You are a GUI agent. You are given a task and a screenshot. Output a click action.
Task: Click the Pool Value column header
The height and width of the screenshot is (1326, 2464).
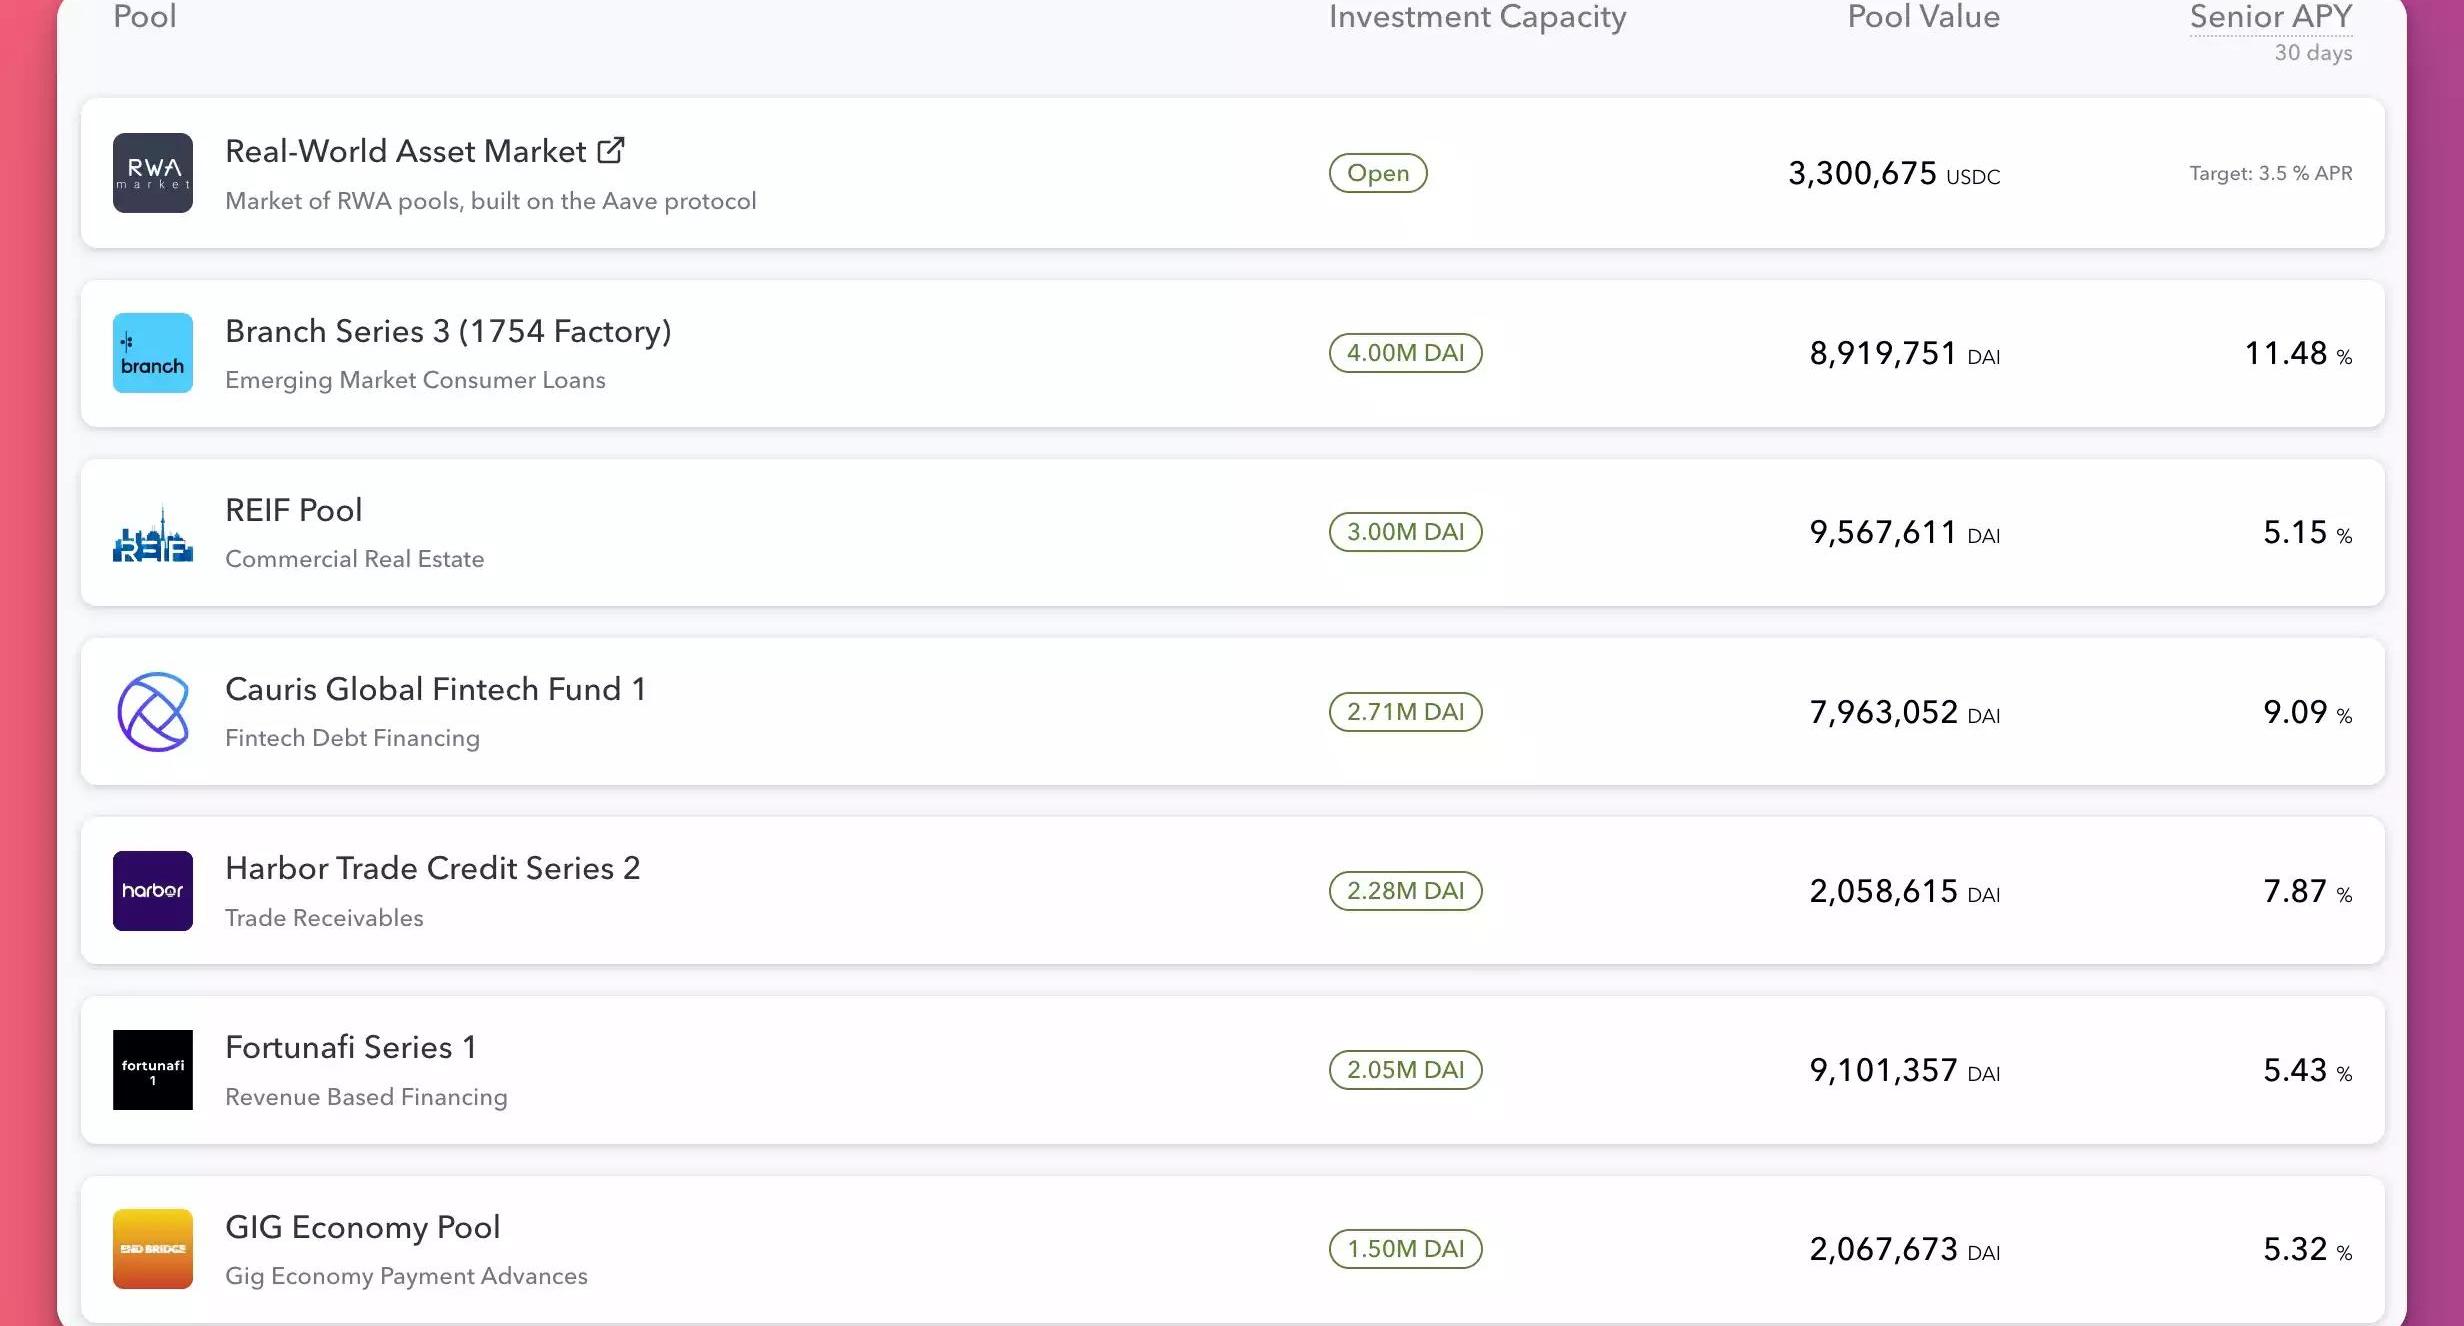tap(1923, 17)
